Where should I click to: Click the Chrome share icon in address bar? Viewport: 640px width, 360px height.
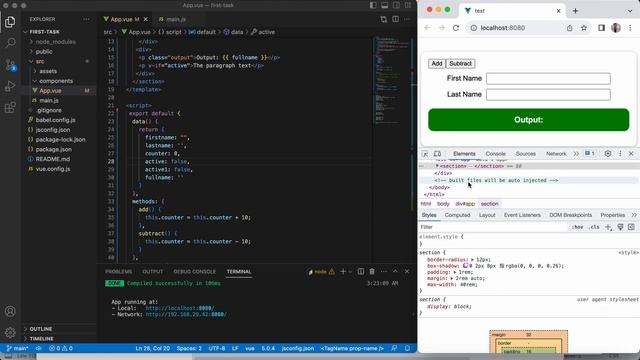569,28
